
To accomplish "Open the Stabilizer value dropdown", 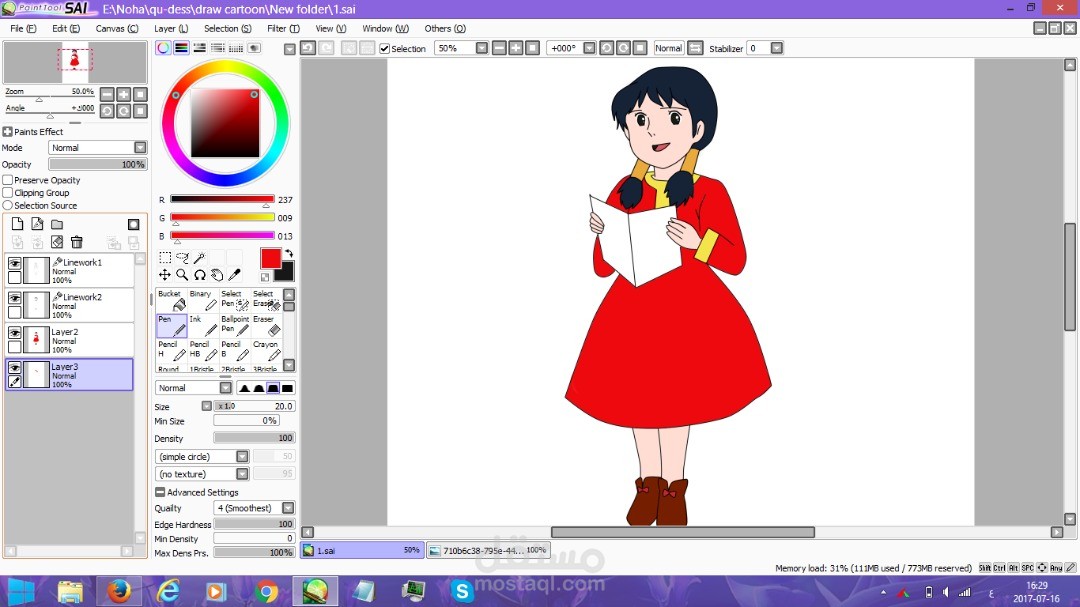I will (777, 48).
